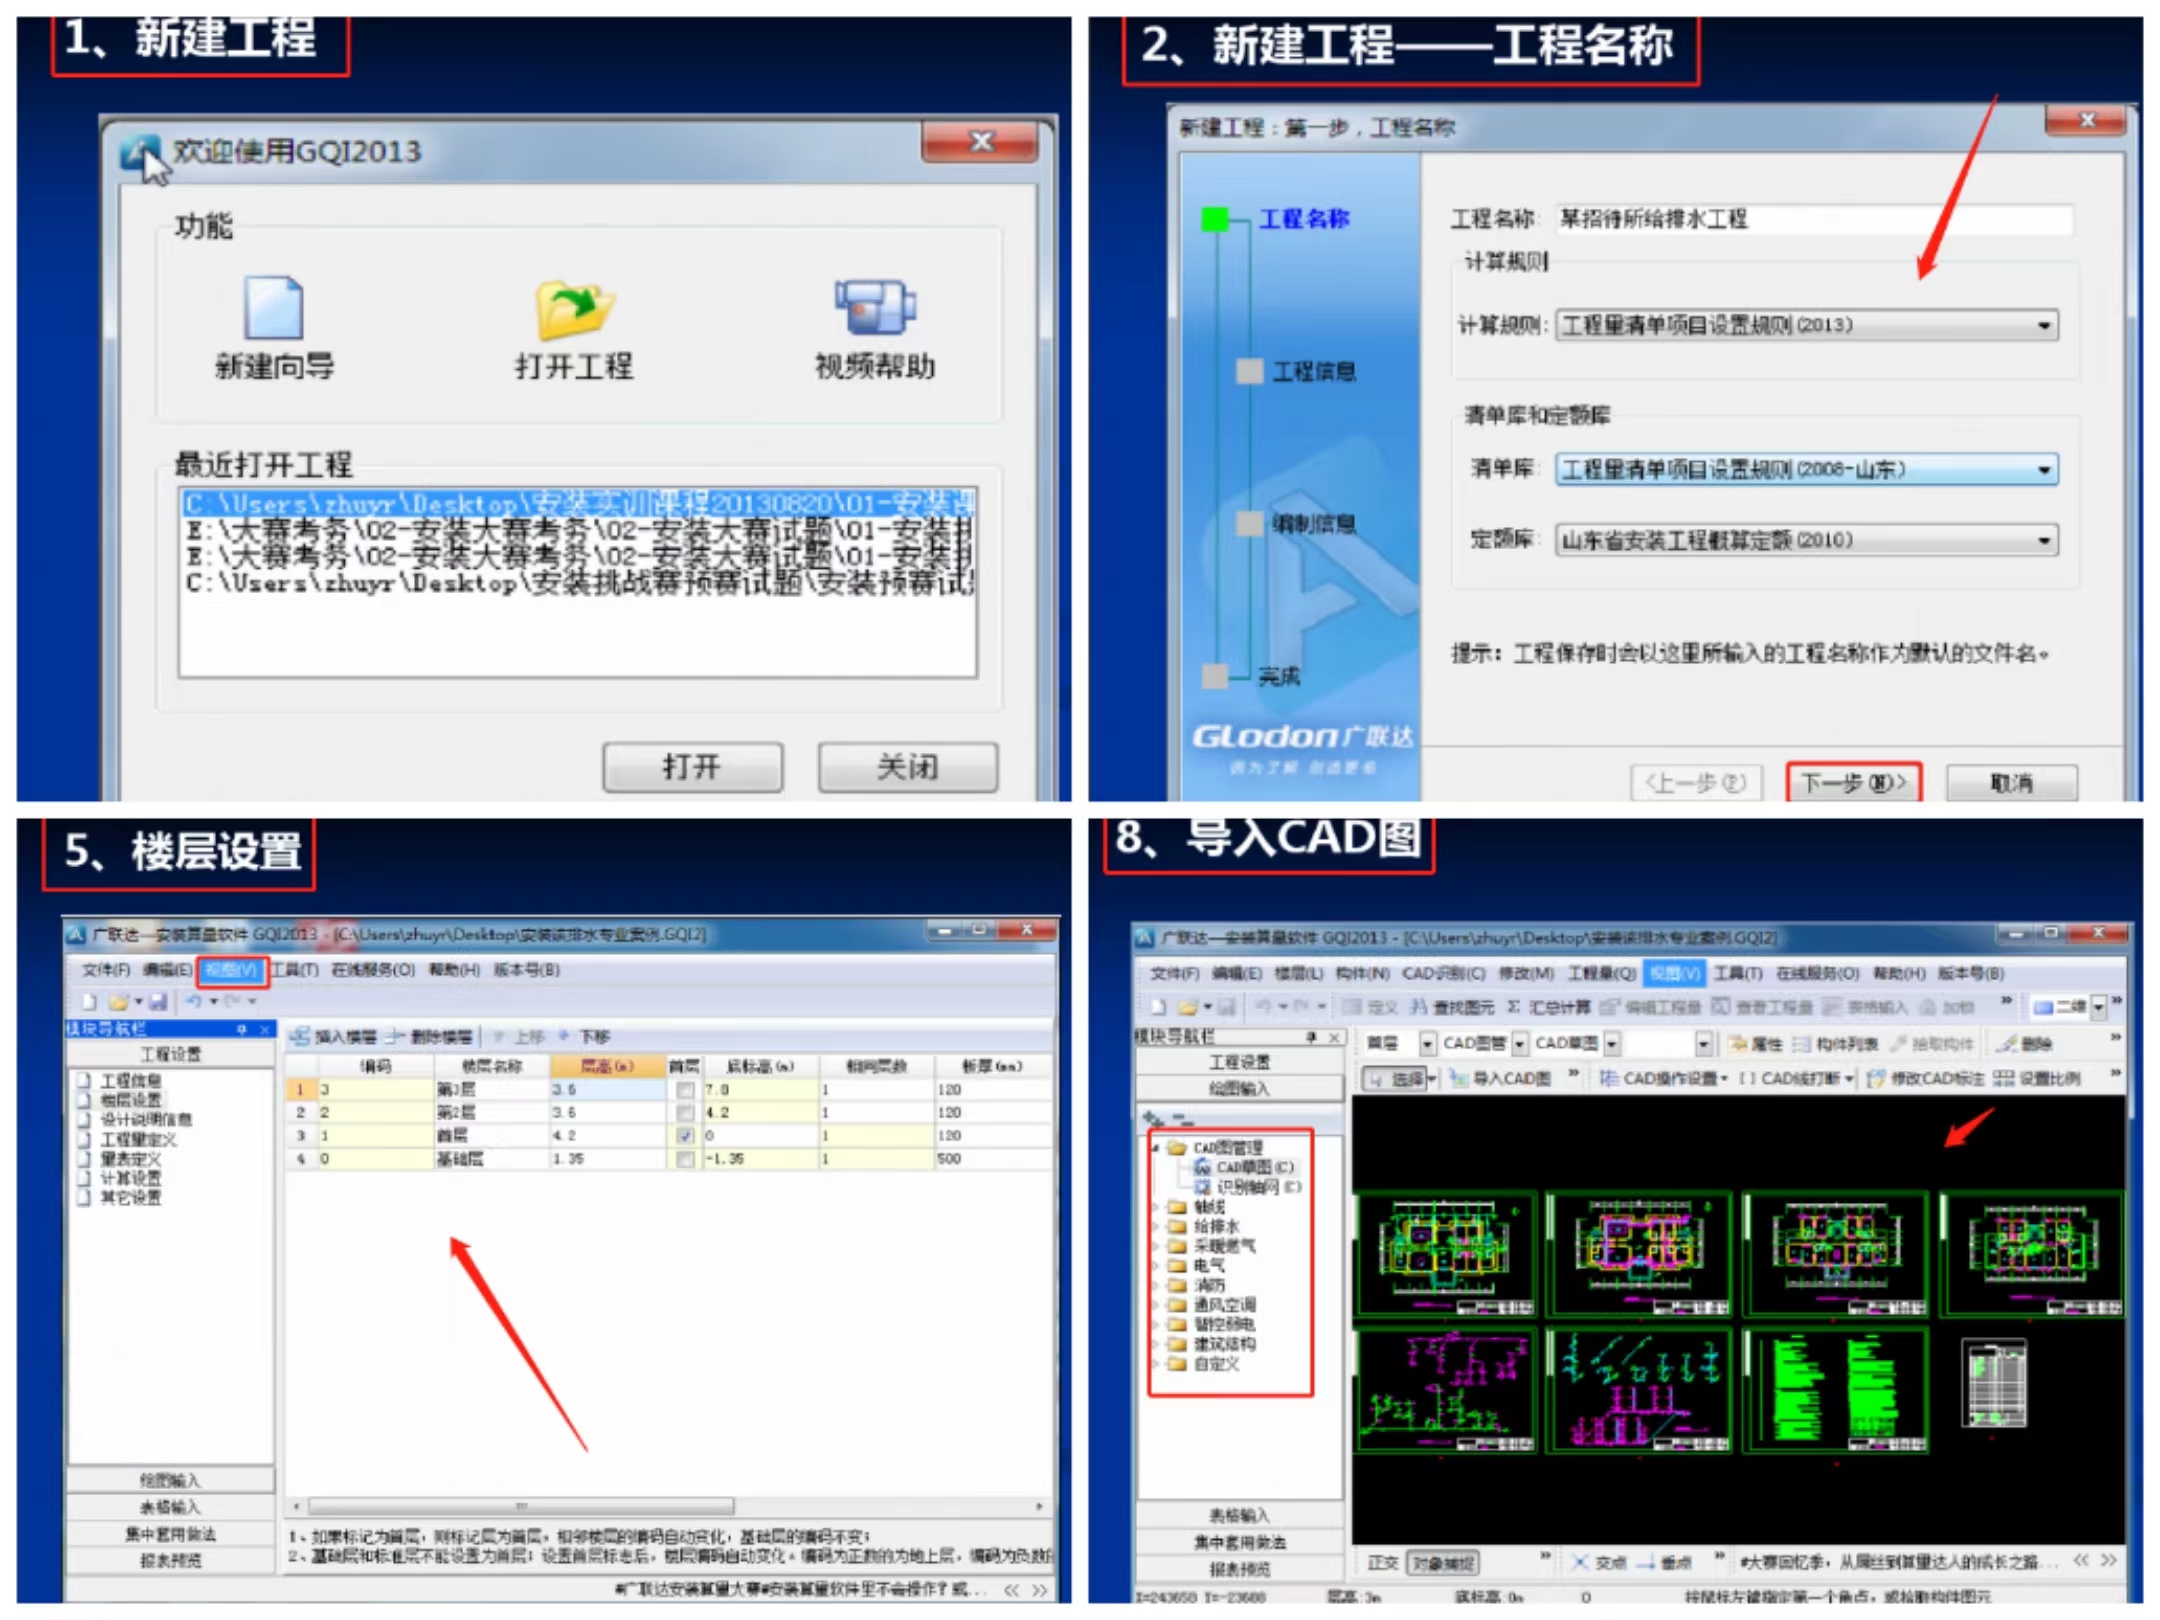Open the 清单库 dropdown list
This screenshot has height=1620, width=2160.
(2044, 470)
